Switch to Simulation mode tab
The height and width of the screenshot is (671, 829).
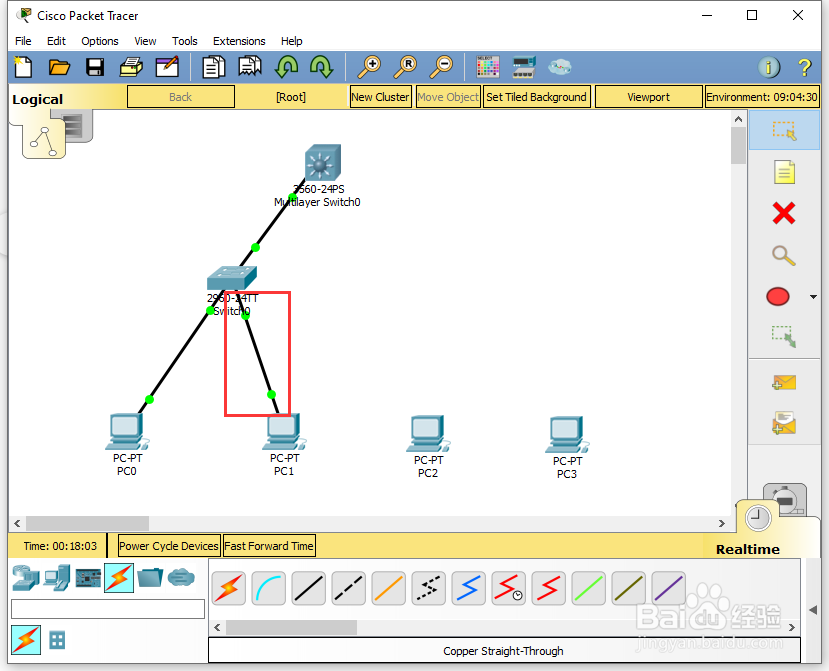point(788,497)
